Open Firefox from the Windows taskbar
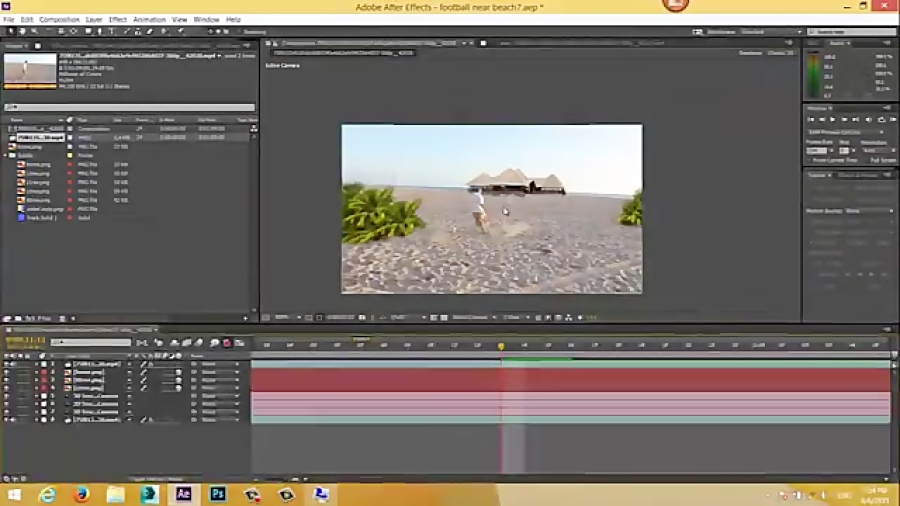This screenshot has width=900, height=506. [x=81, y=494]
